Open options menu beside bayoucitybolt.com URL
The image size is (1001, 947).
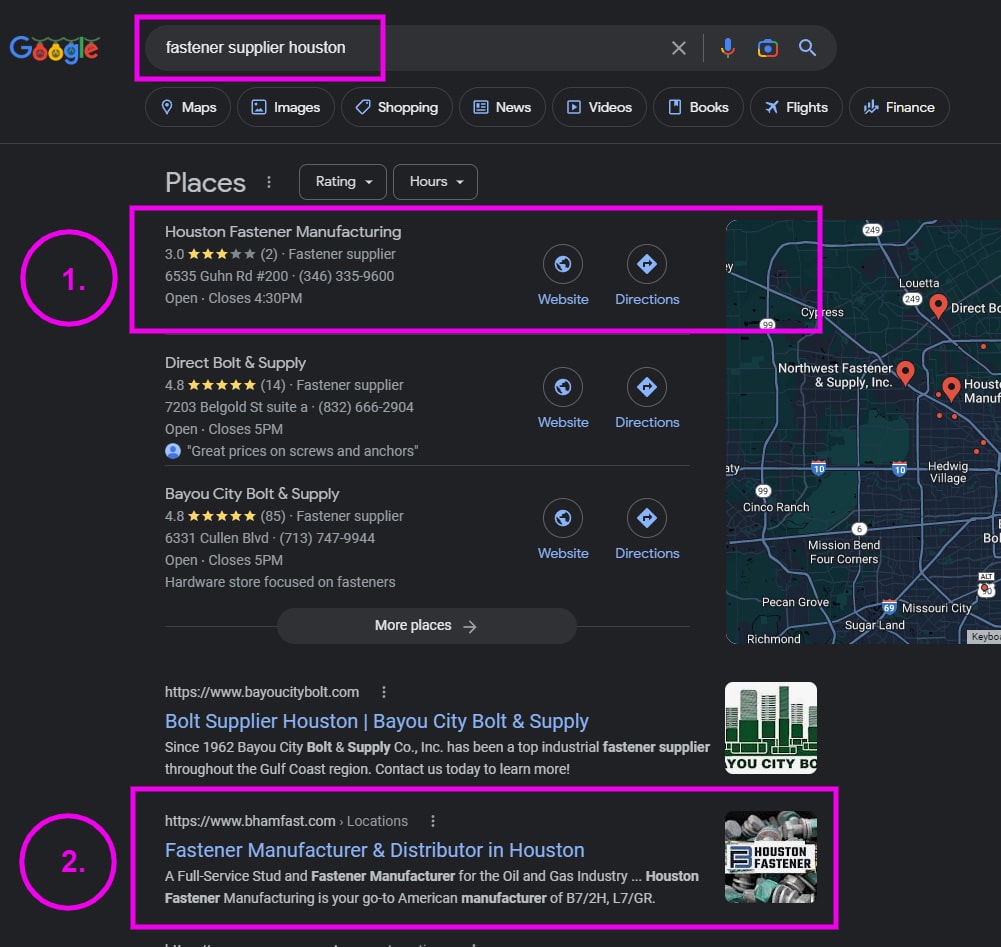pos(384,692)
